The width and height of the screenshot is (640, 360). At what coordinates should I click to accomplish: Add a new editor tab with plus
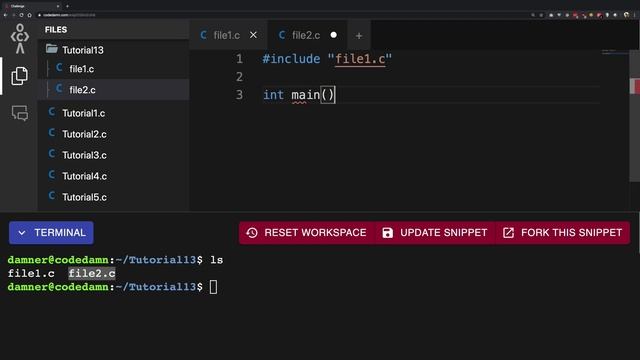coord(359,36)
